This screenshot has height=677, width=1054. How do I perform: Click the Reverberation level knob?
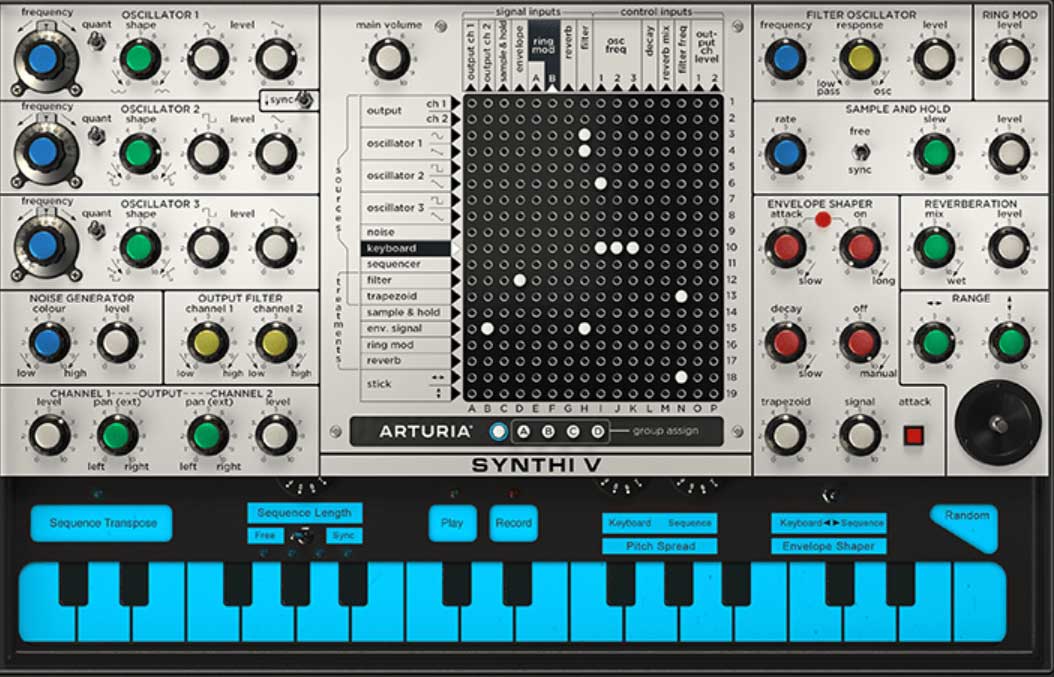(x=1009, y=247)
